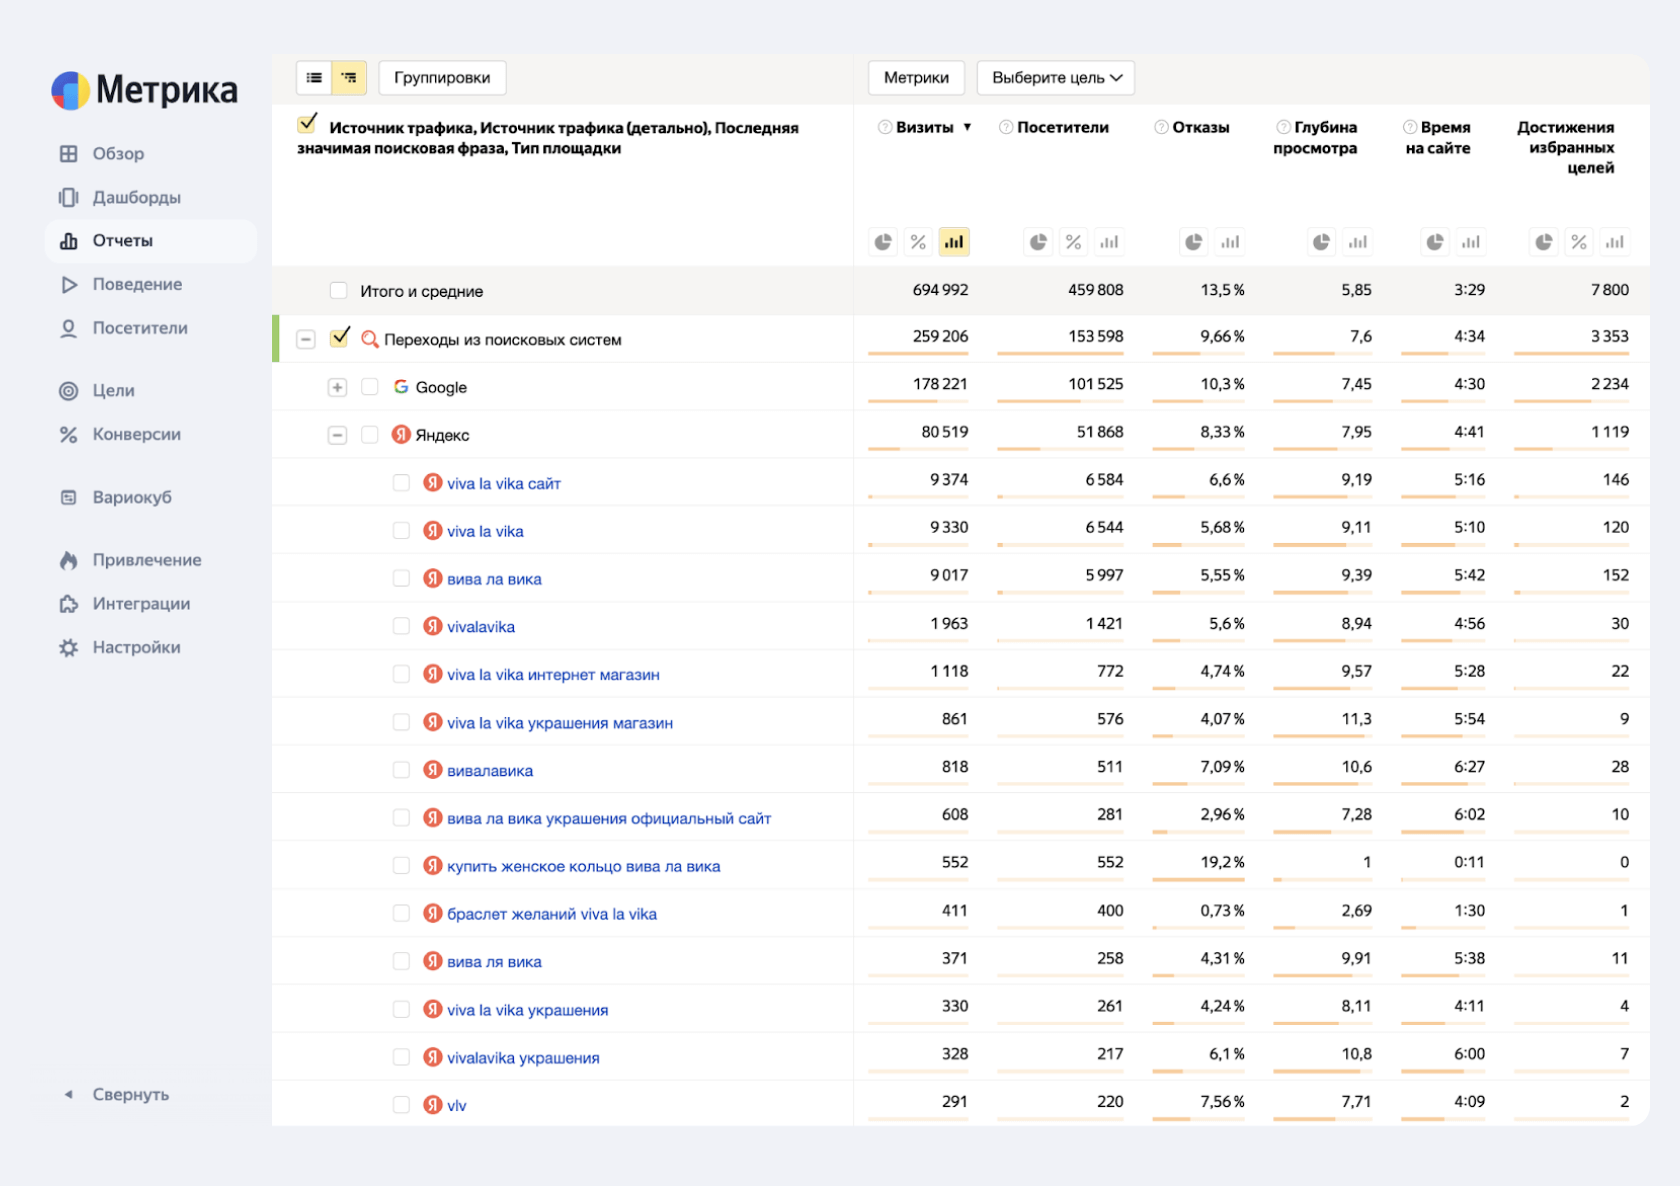Follow the браслет желаний viva la vika link
Screen dimensions: 1680x1186
[552, 914]
